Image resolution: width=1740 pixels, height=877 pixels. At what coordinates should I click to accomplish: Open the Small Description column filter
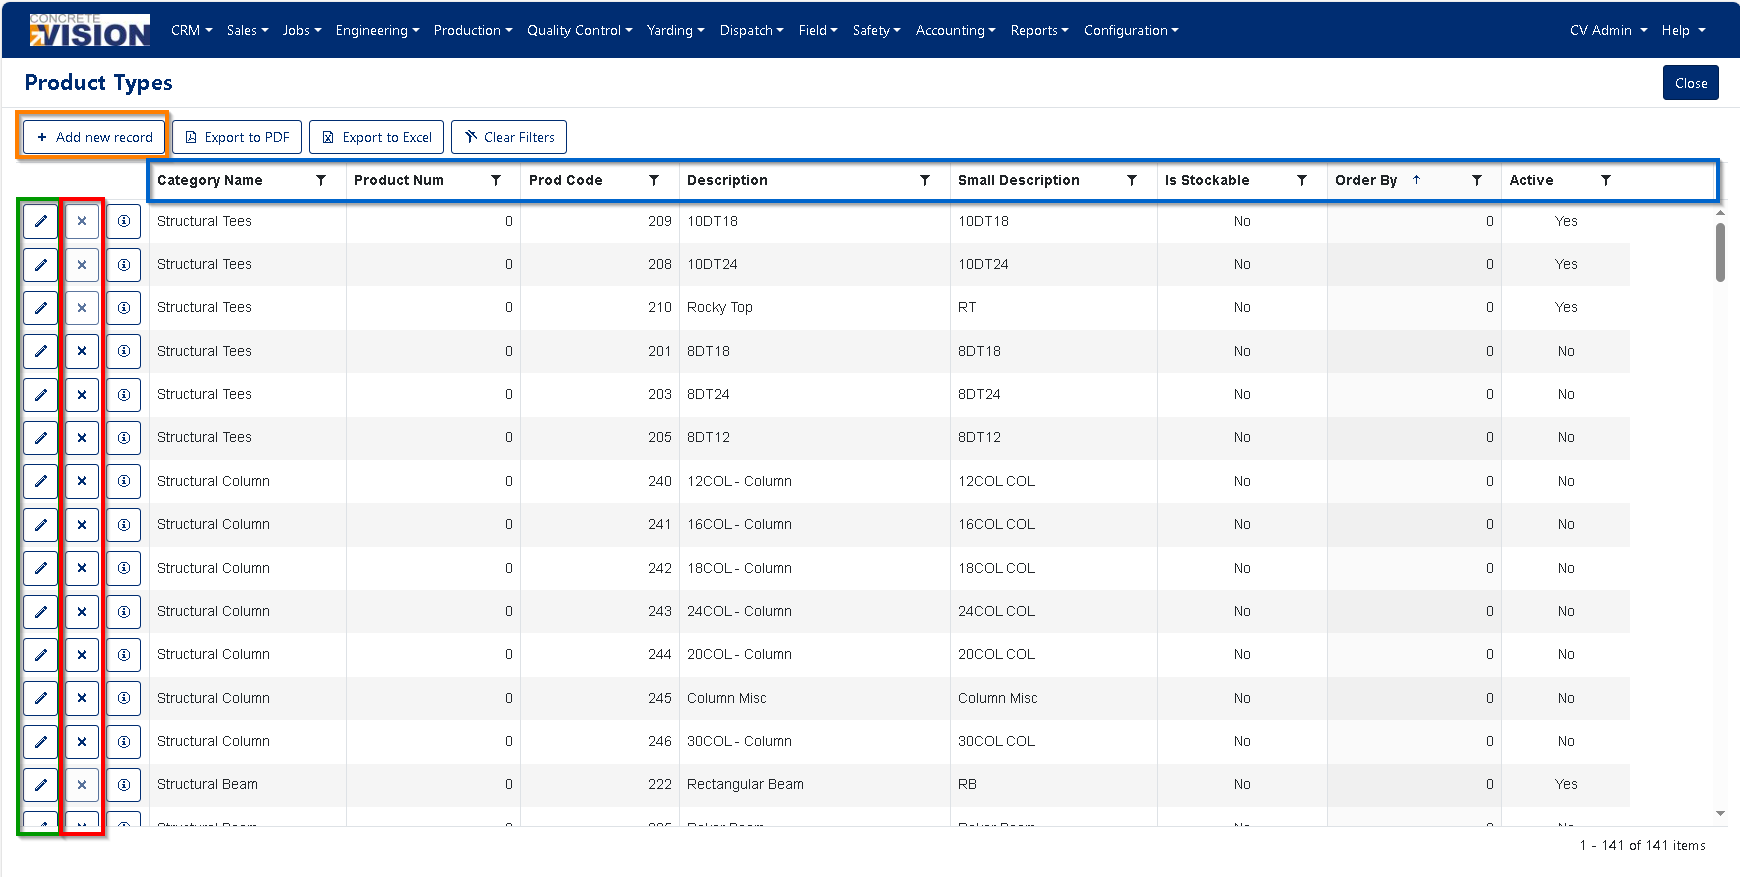(x=1132, y=180)
